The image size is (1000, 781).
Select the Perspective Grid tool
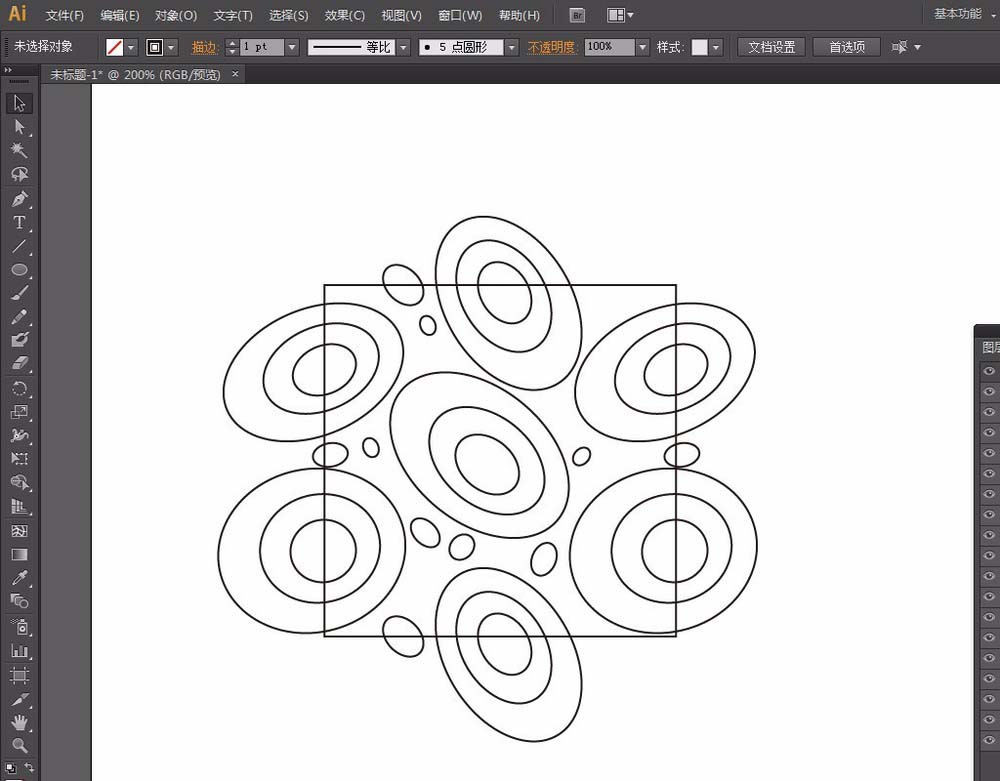[19, 507]
